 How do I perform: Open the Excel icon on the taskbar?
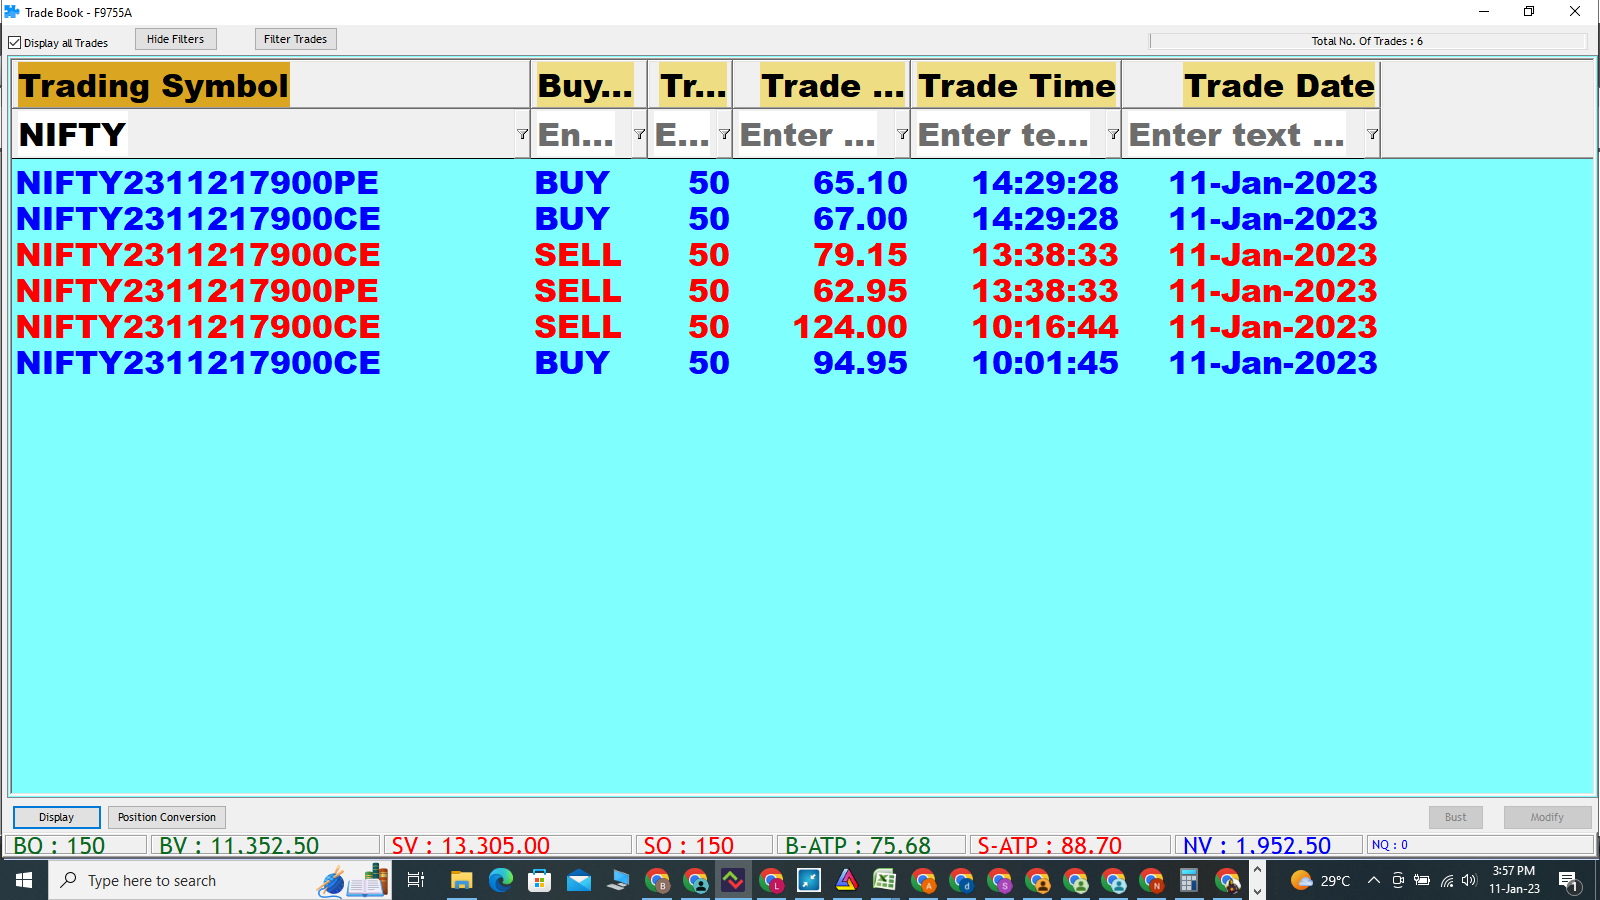[x=885, y=881]
